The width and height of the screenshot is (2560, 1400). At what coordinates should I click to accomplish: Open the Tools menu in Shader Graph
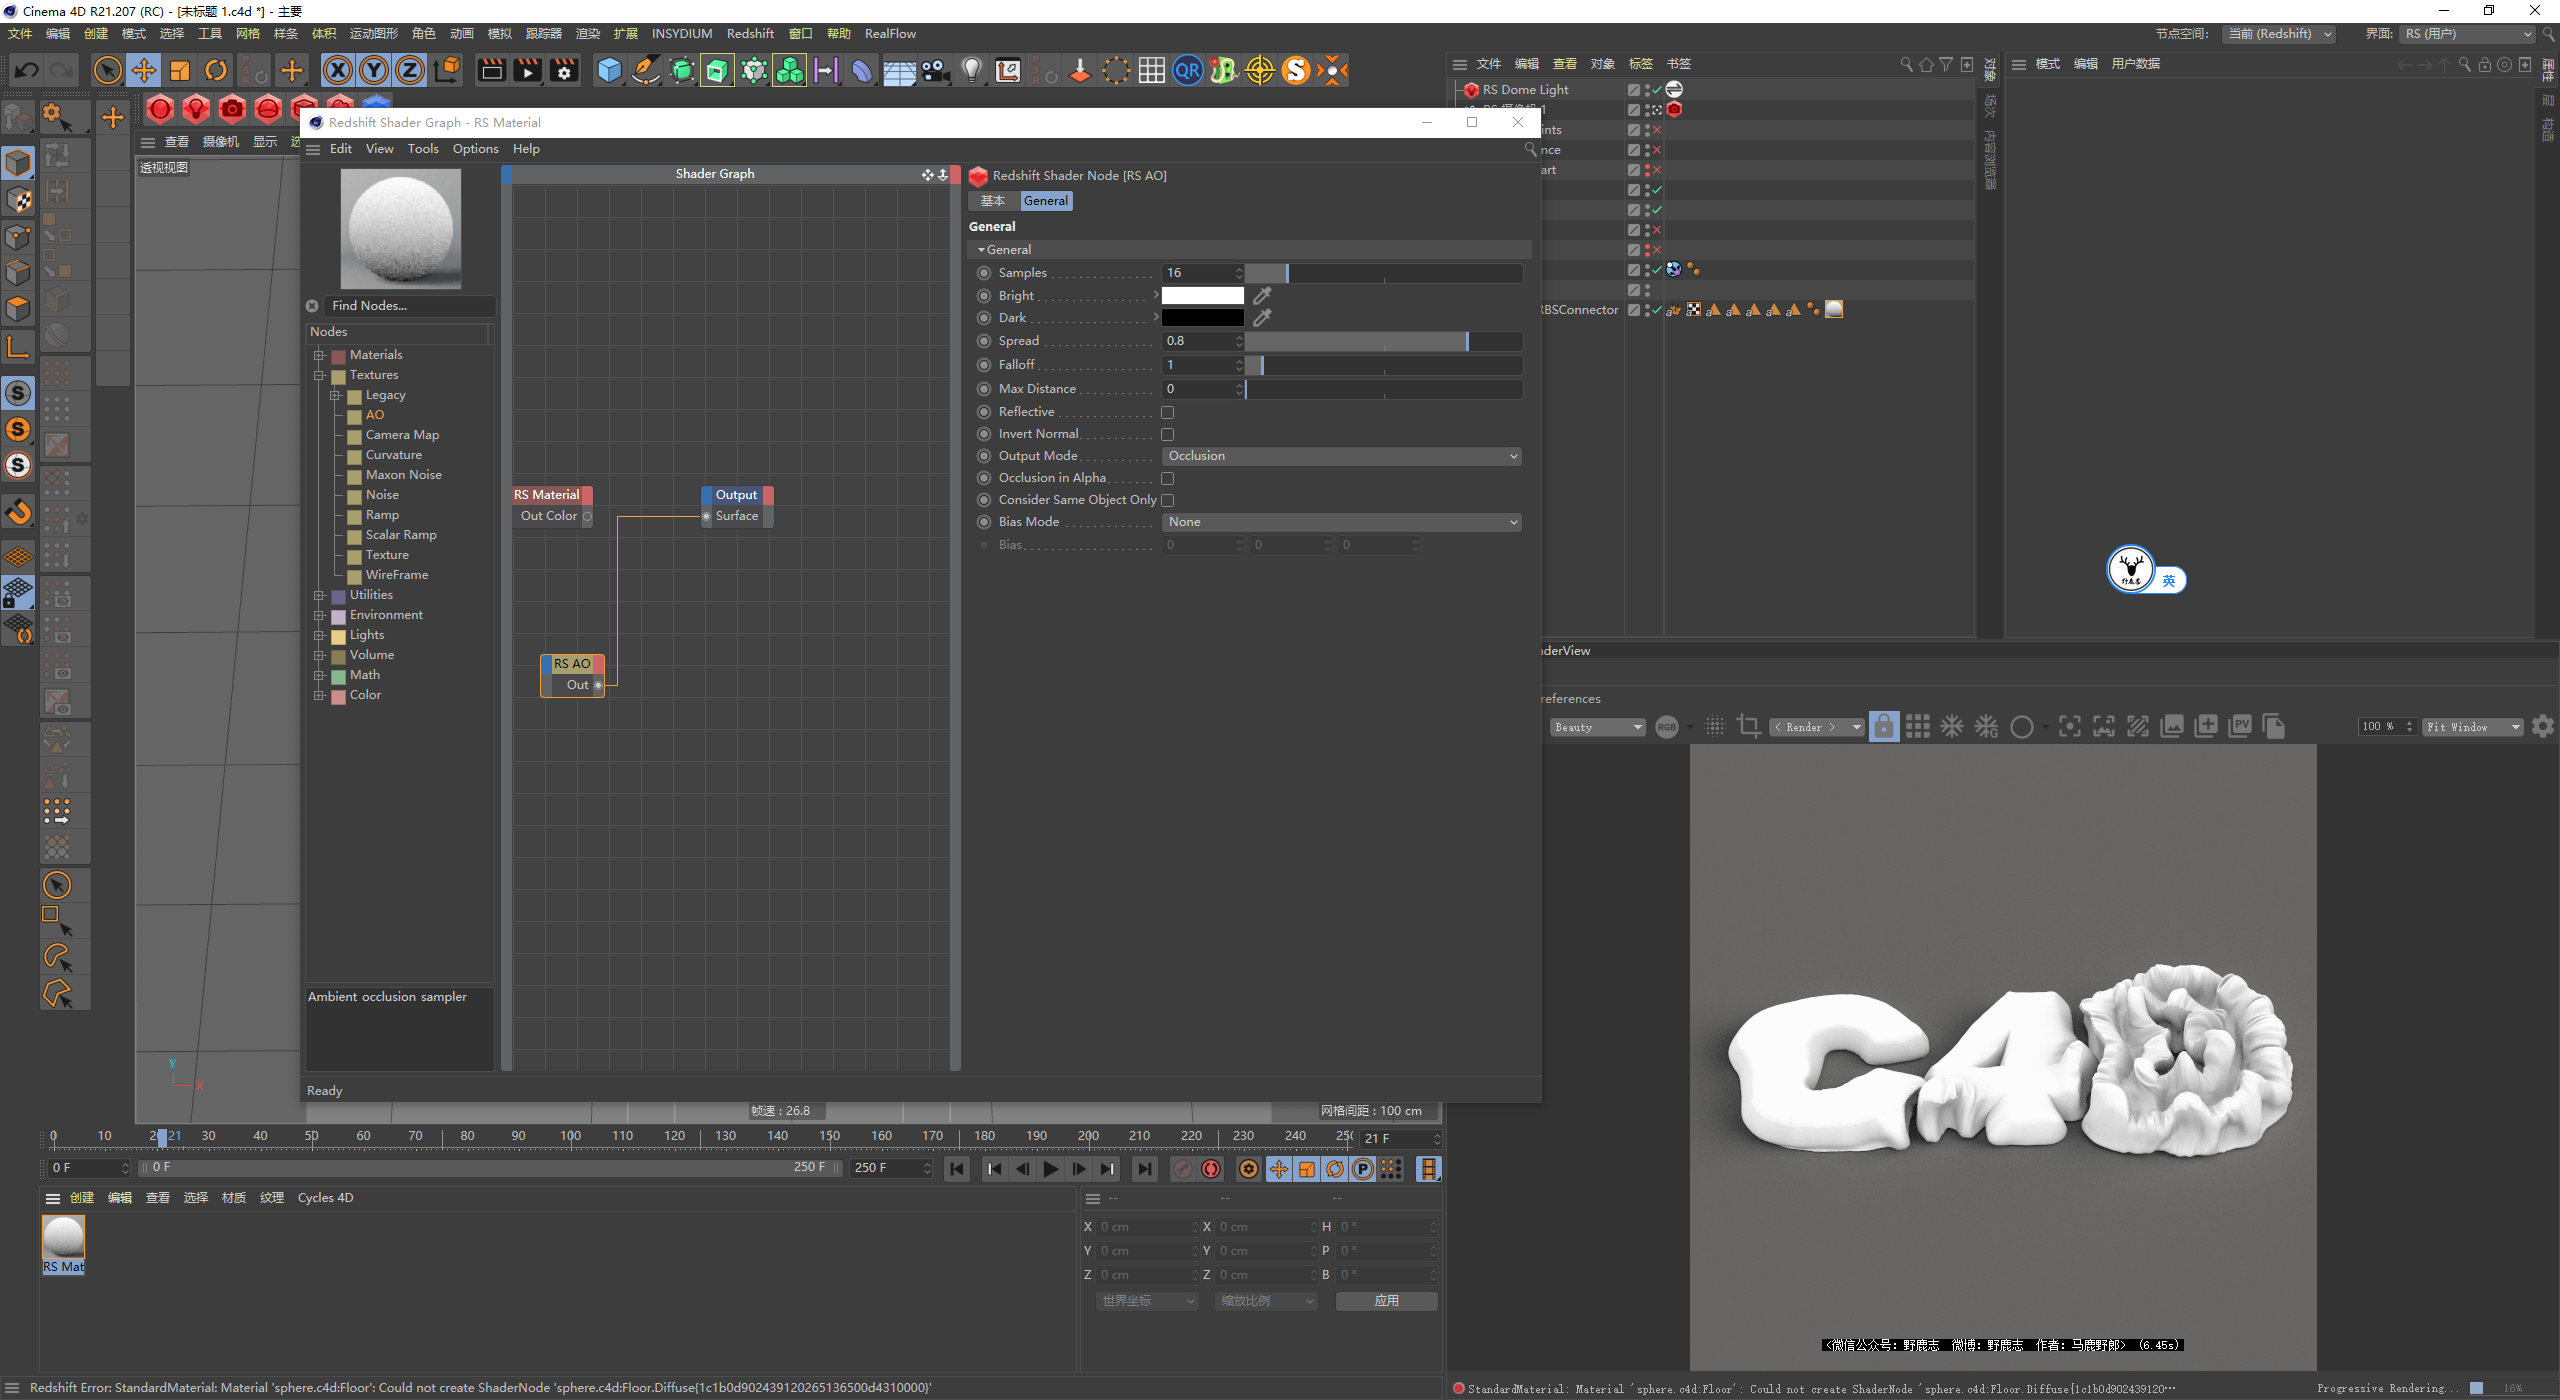422,149
